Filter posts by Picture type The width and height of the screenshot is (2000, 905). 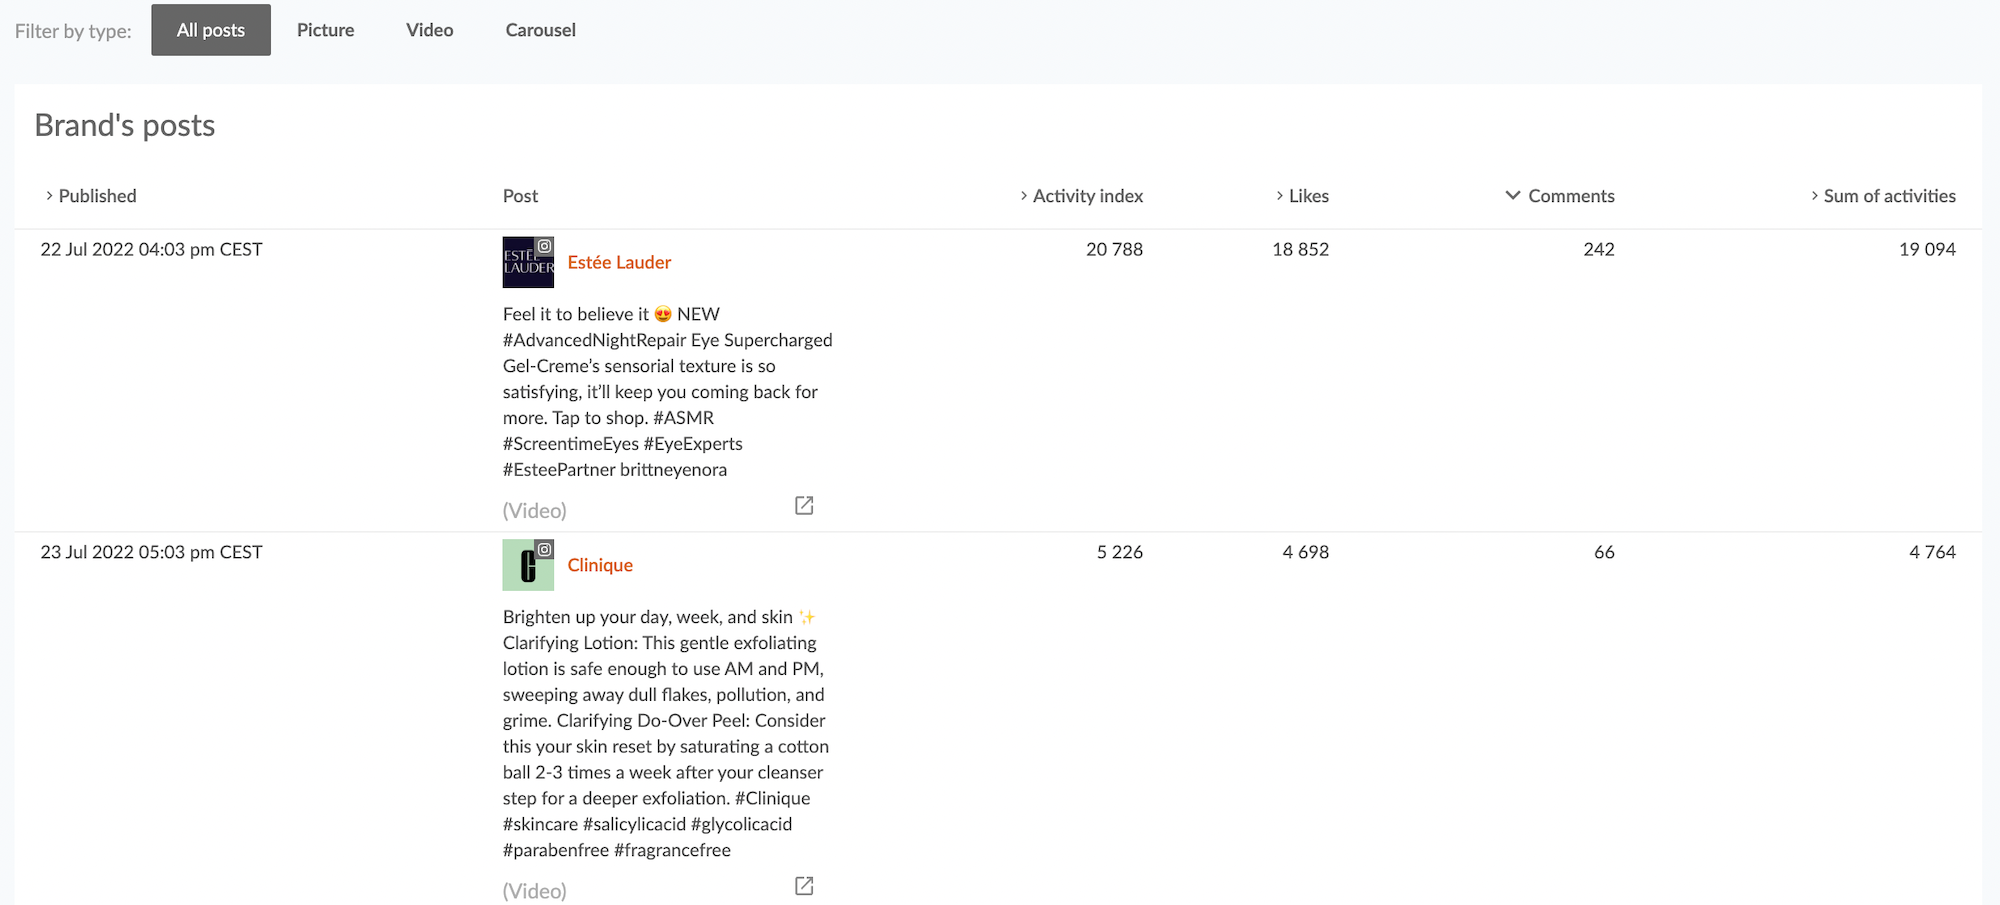(x=325, y=30)
